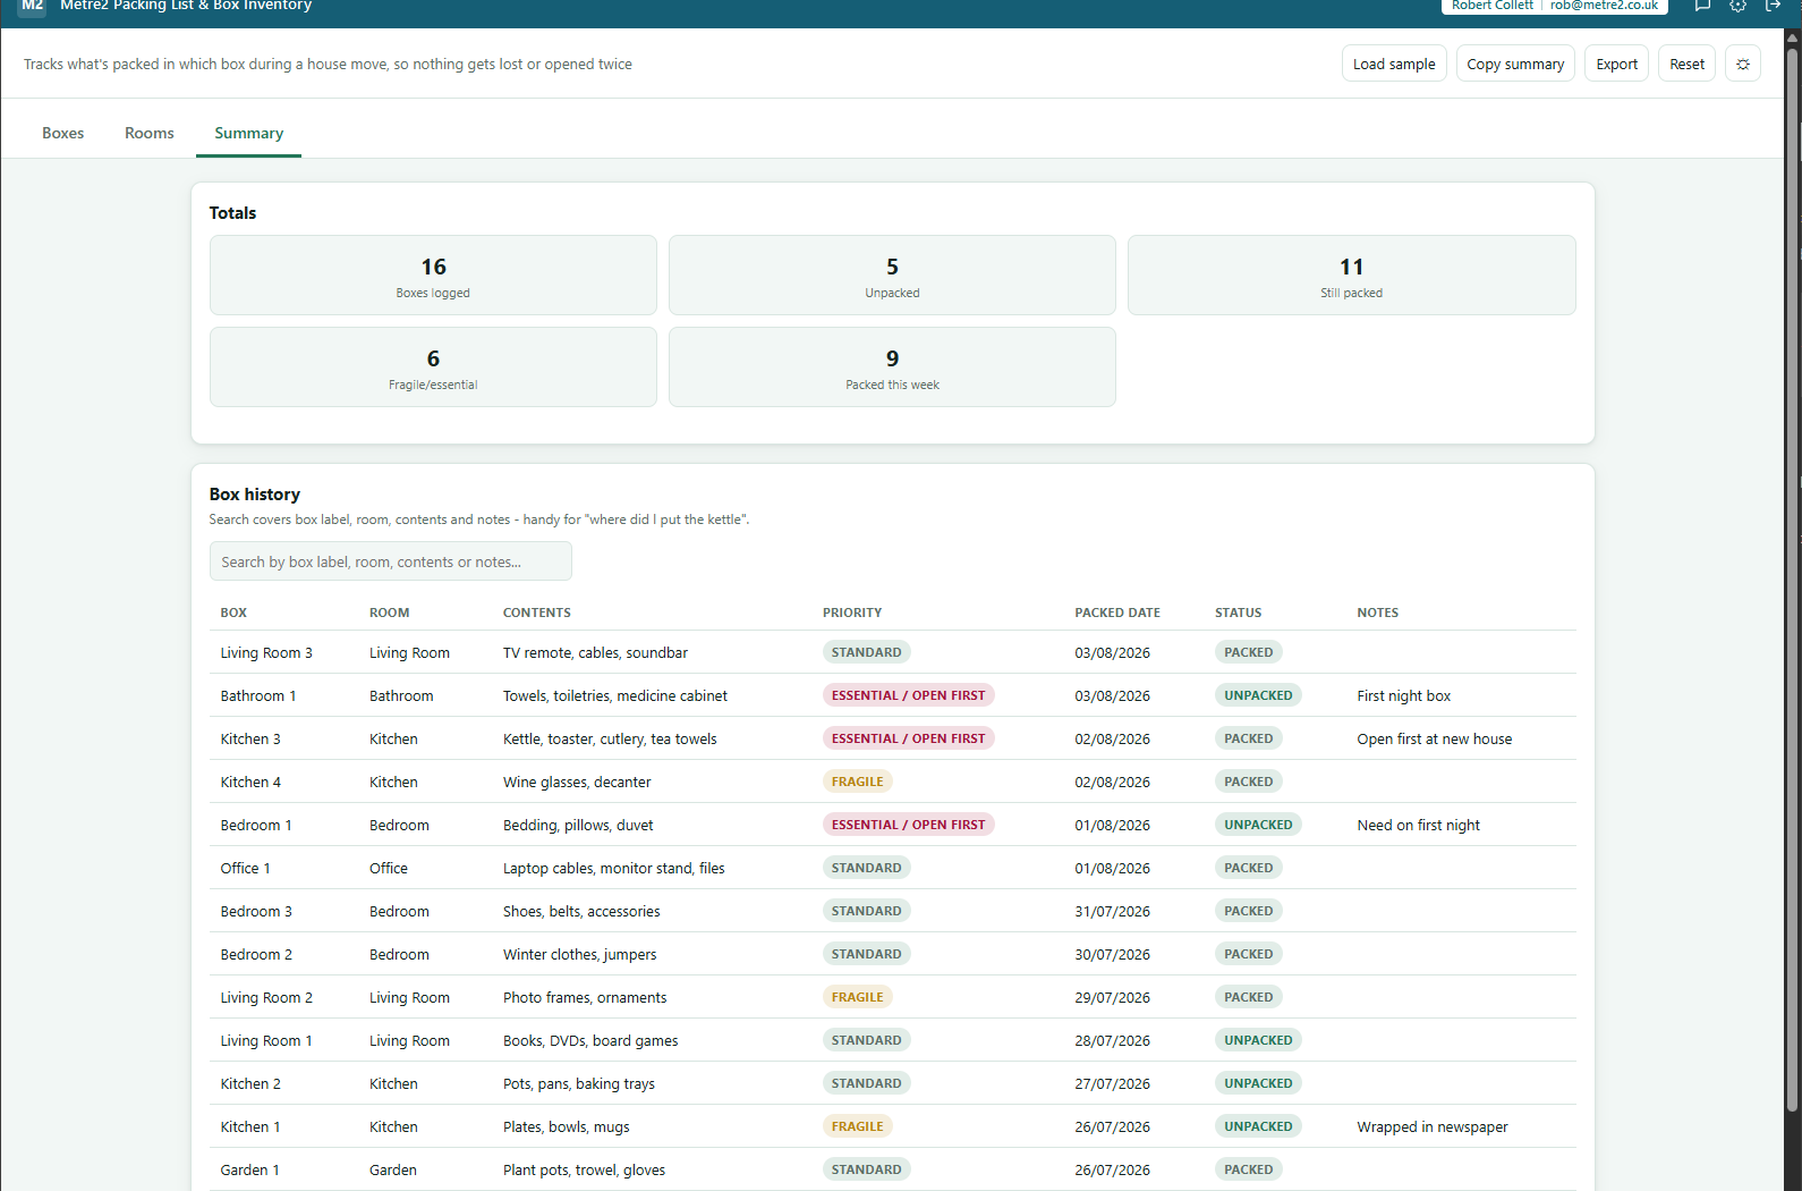The width and height of the screenshot is (1802, 1191).
Task: Click the Standard badge in Kitchen 2 row
Action: [866, 1083]
